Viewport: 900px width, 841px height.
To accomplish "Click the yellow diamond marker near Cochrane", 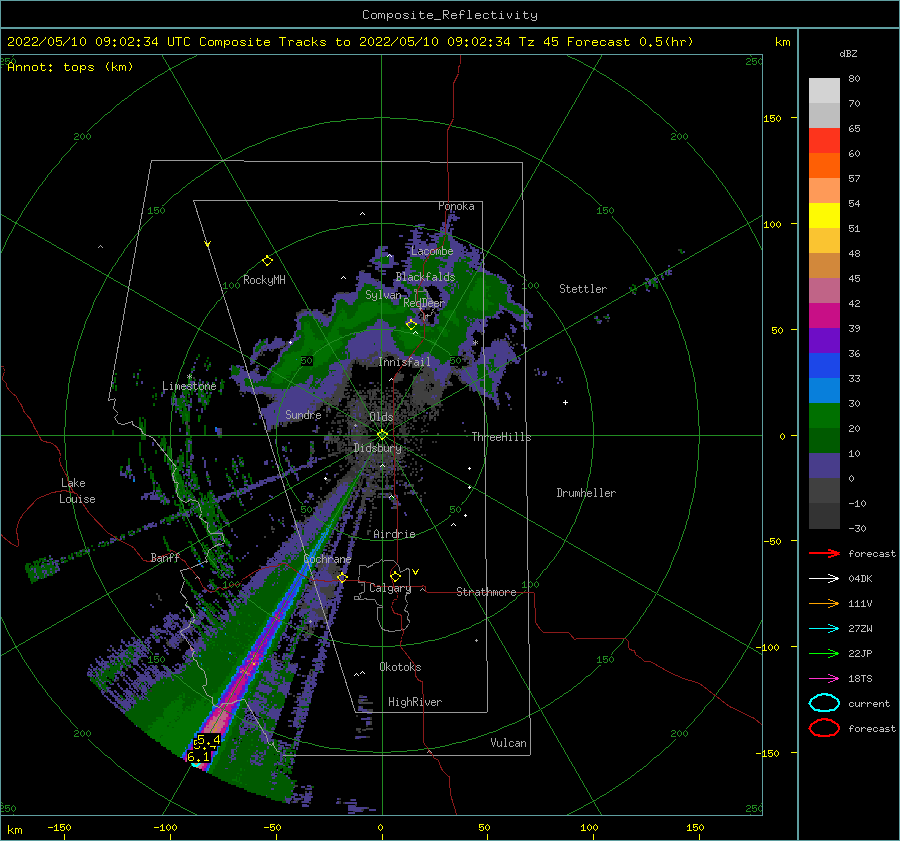I will pos(343,578).
